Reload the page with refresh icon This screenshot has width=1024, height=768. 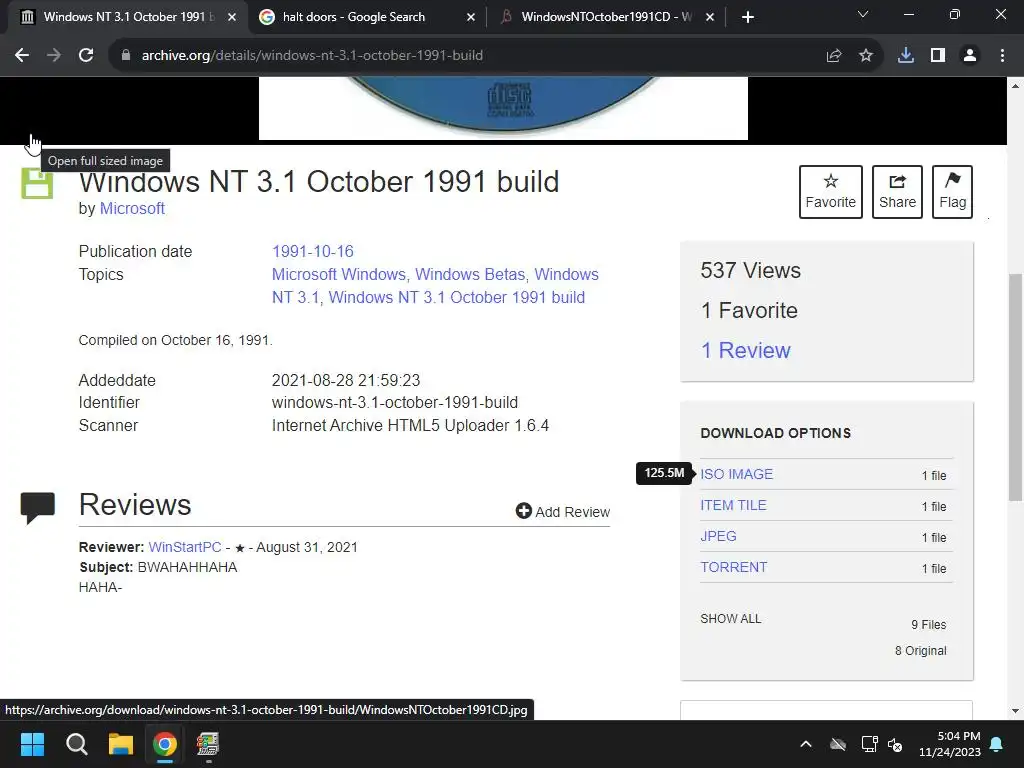[x=86, y=56]
